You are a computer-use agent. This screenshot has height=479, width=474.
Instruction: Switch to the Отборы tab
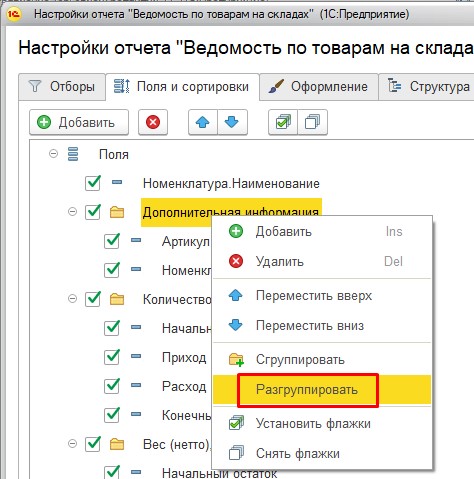point(62,87)
